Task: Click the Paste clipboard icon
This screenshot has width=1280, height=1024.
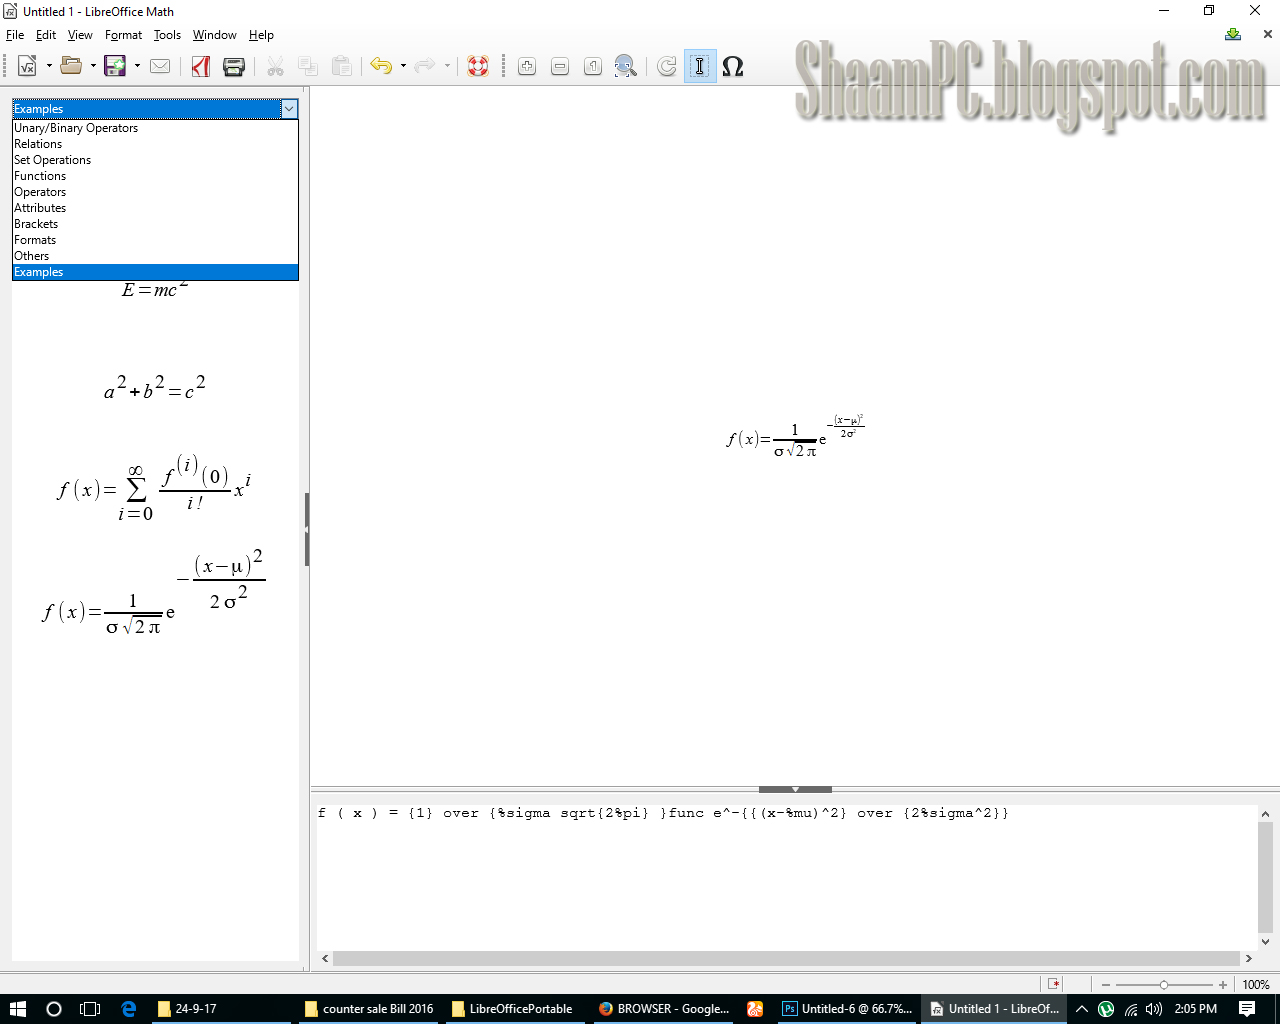Action: point(341,66)
